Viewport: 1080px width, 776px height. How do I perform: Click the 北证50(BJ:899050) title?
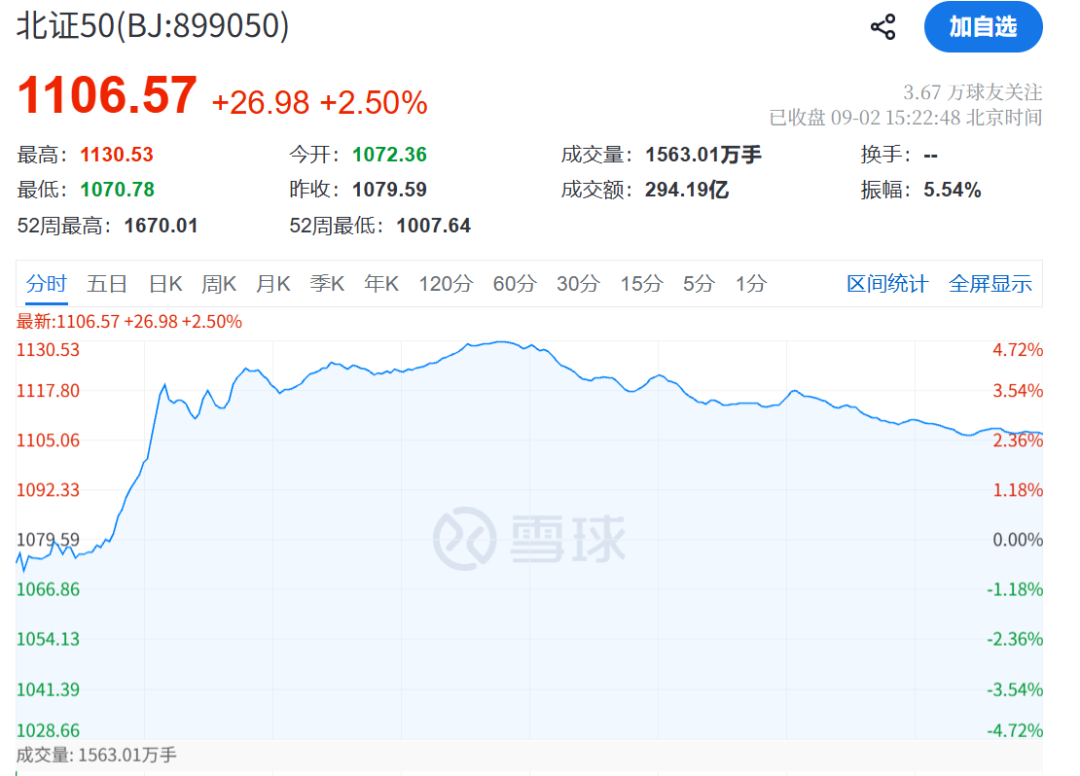[153, 26]
